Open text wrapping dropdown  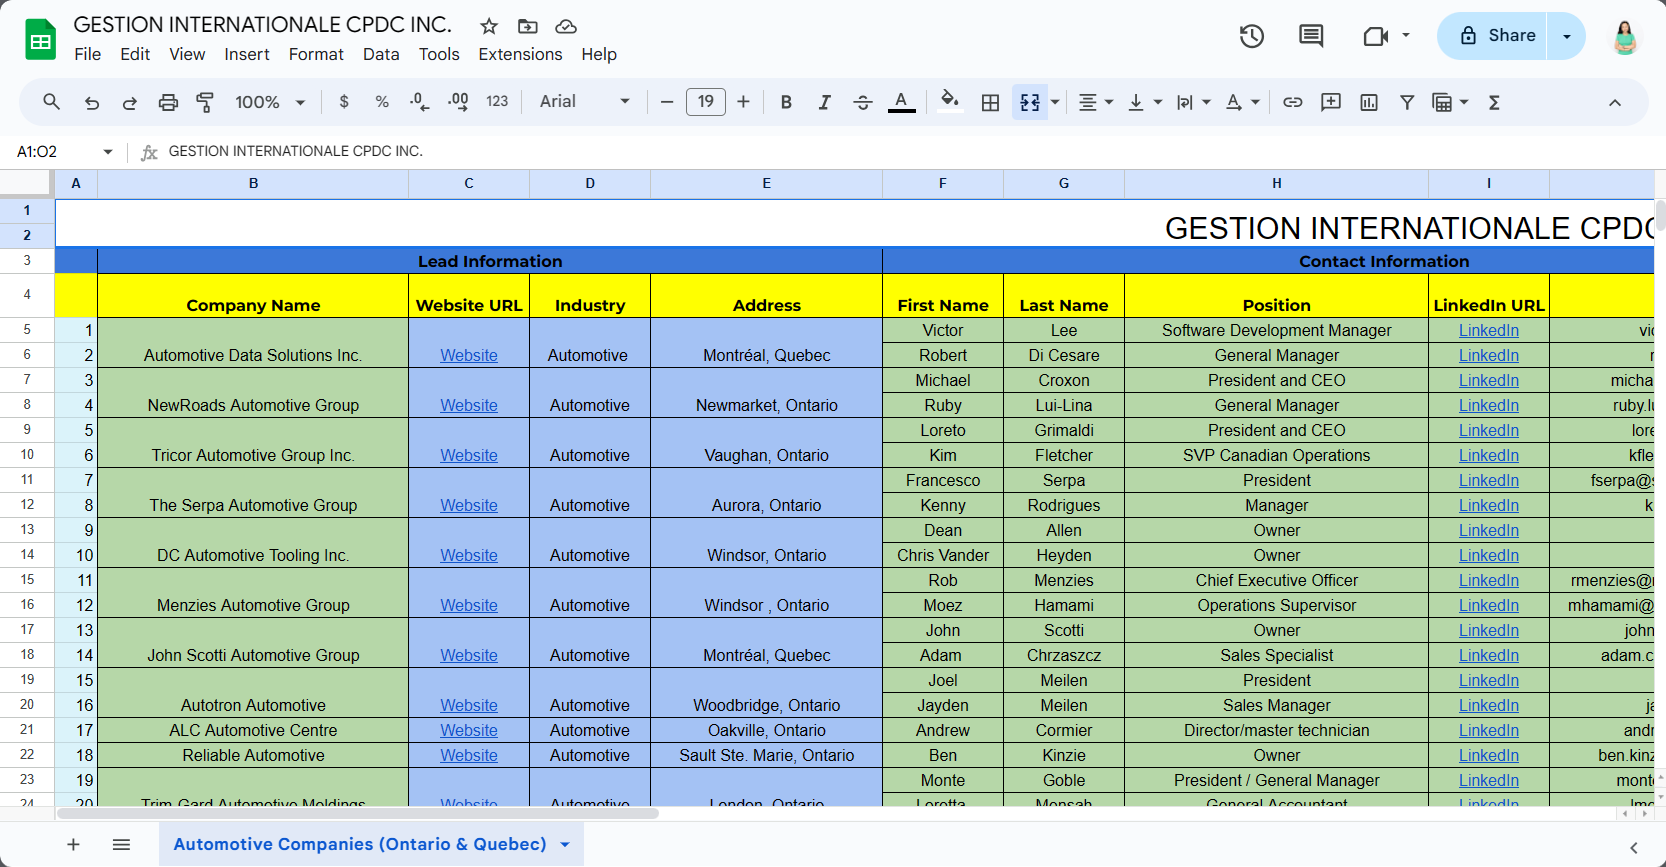pyautogui.click(x=1194, y=102)
